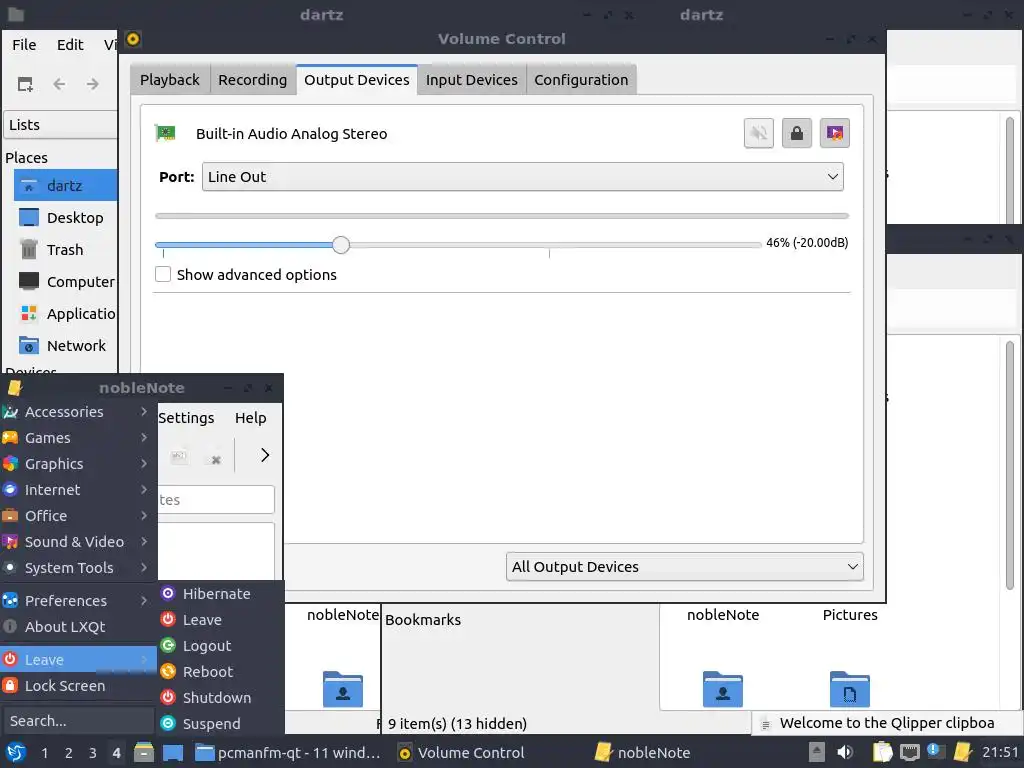This screenshot has height=768, width=1024.
Task: Activate pcmanfm-qt taskbar button
Action: click(287, 753)
